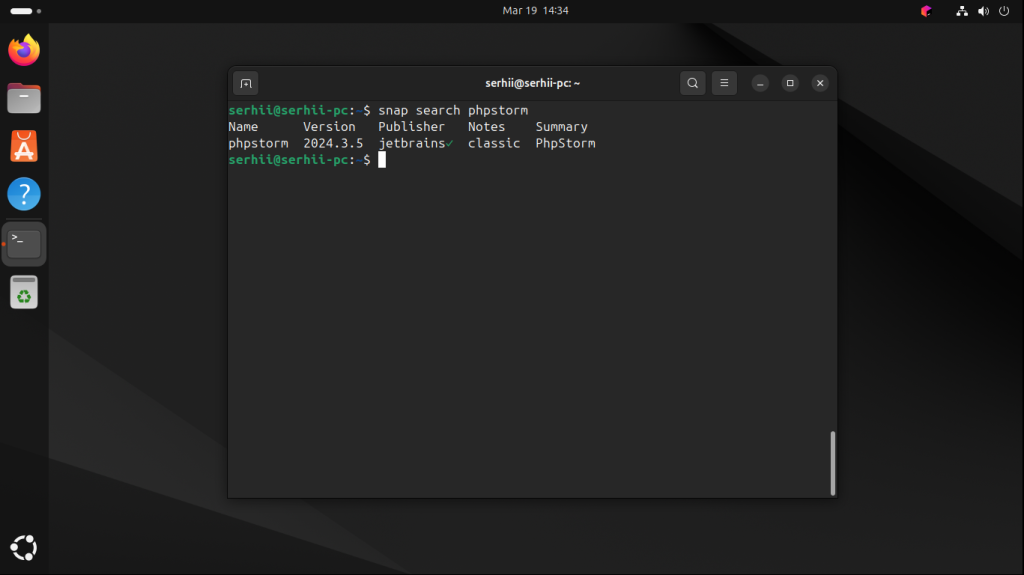Open the Activities workspace indicator
The width and height of the screenshot is (1024, 575).
click(25, 11)
